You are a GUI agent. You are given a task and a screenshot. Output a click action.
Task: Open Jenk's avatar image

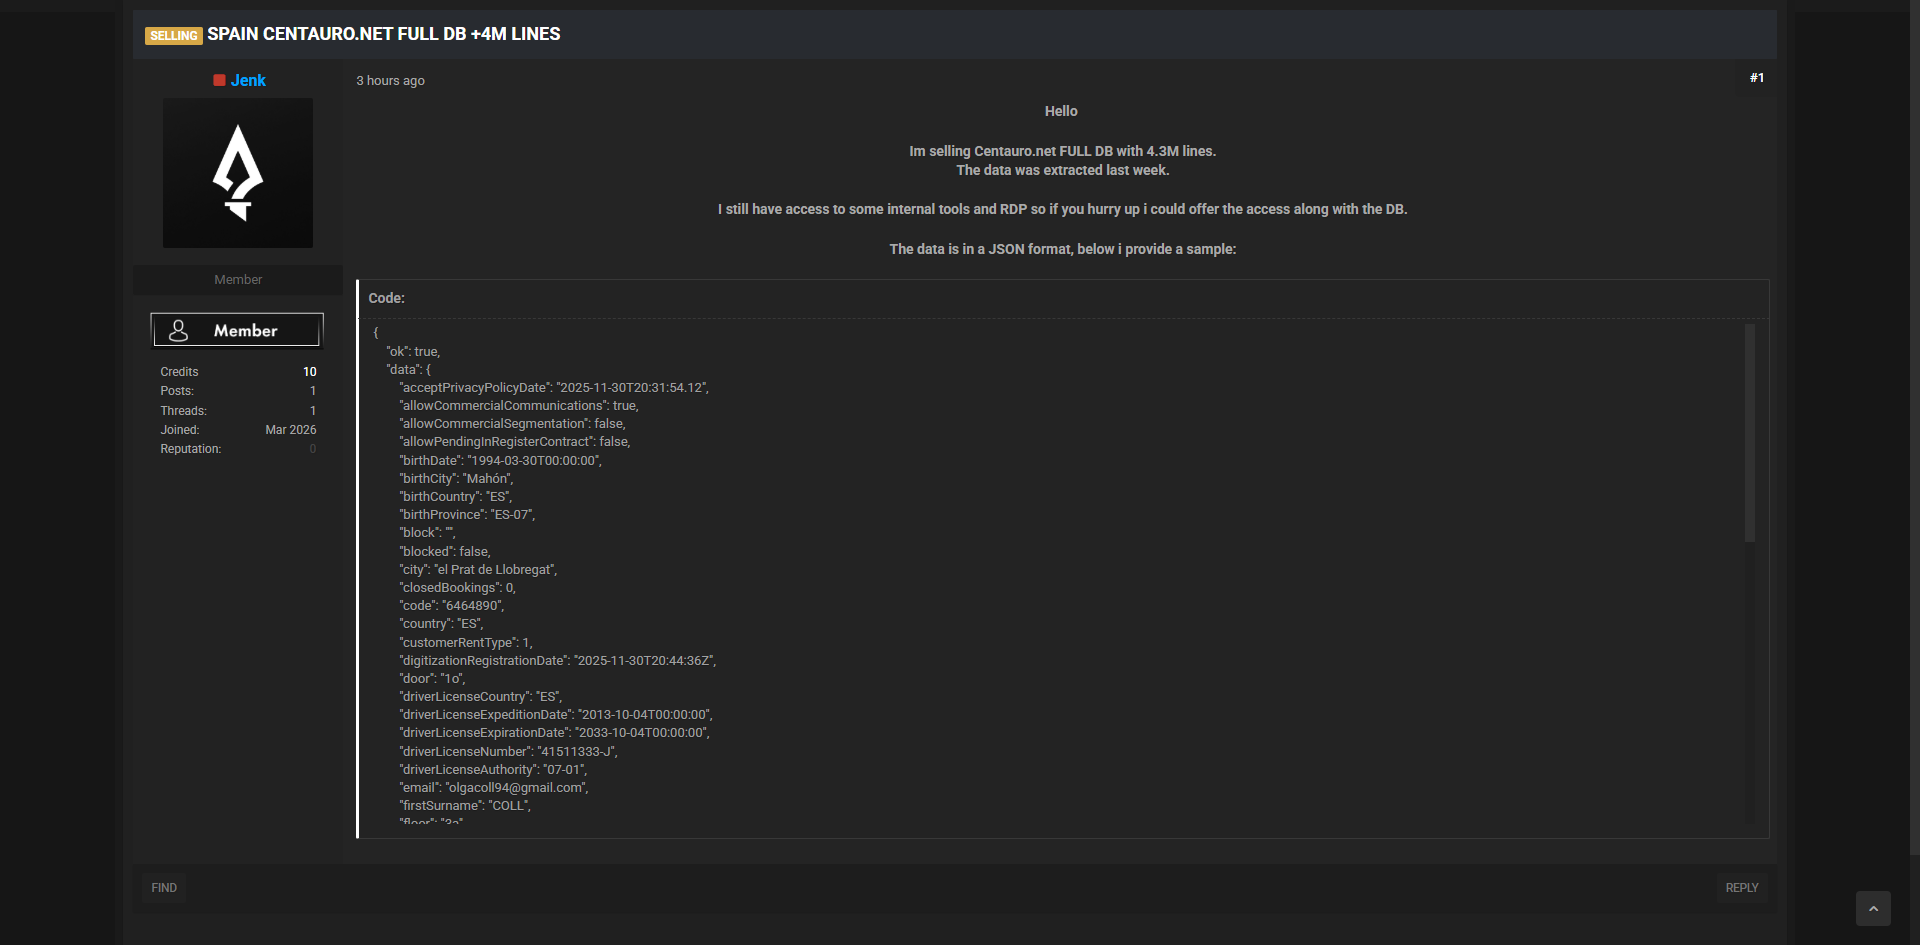coord(238,173)
